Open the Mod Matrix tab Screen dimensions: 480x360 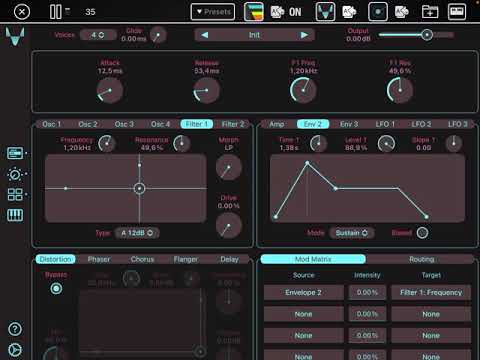[x=313, y=259]
